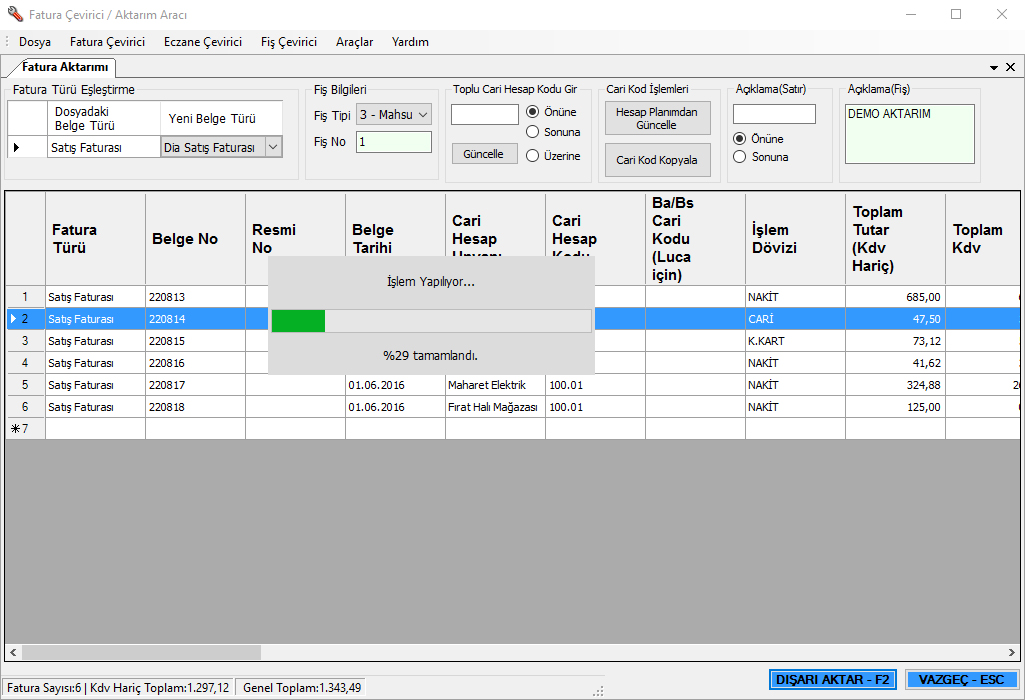This screenshot has height=700, width=1025.
Task: Select row header number 1
Action: tap(25, 297)
